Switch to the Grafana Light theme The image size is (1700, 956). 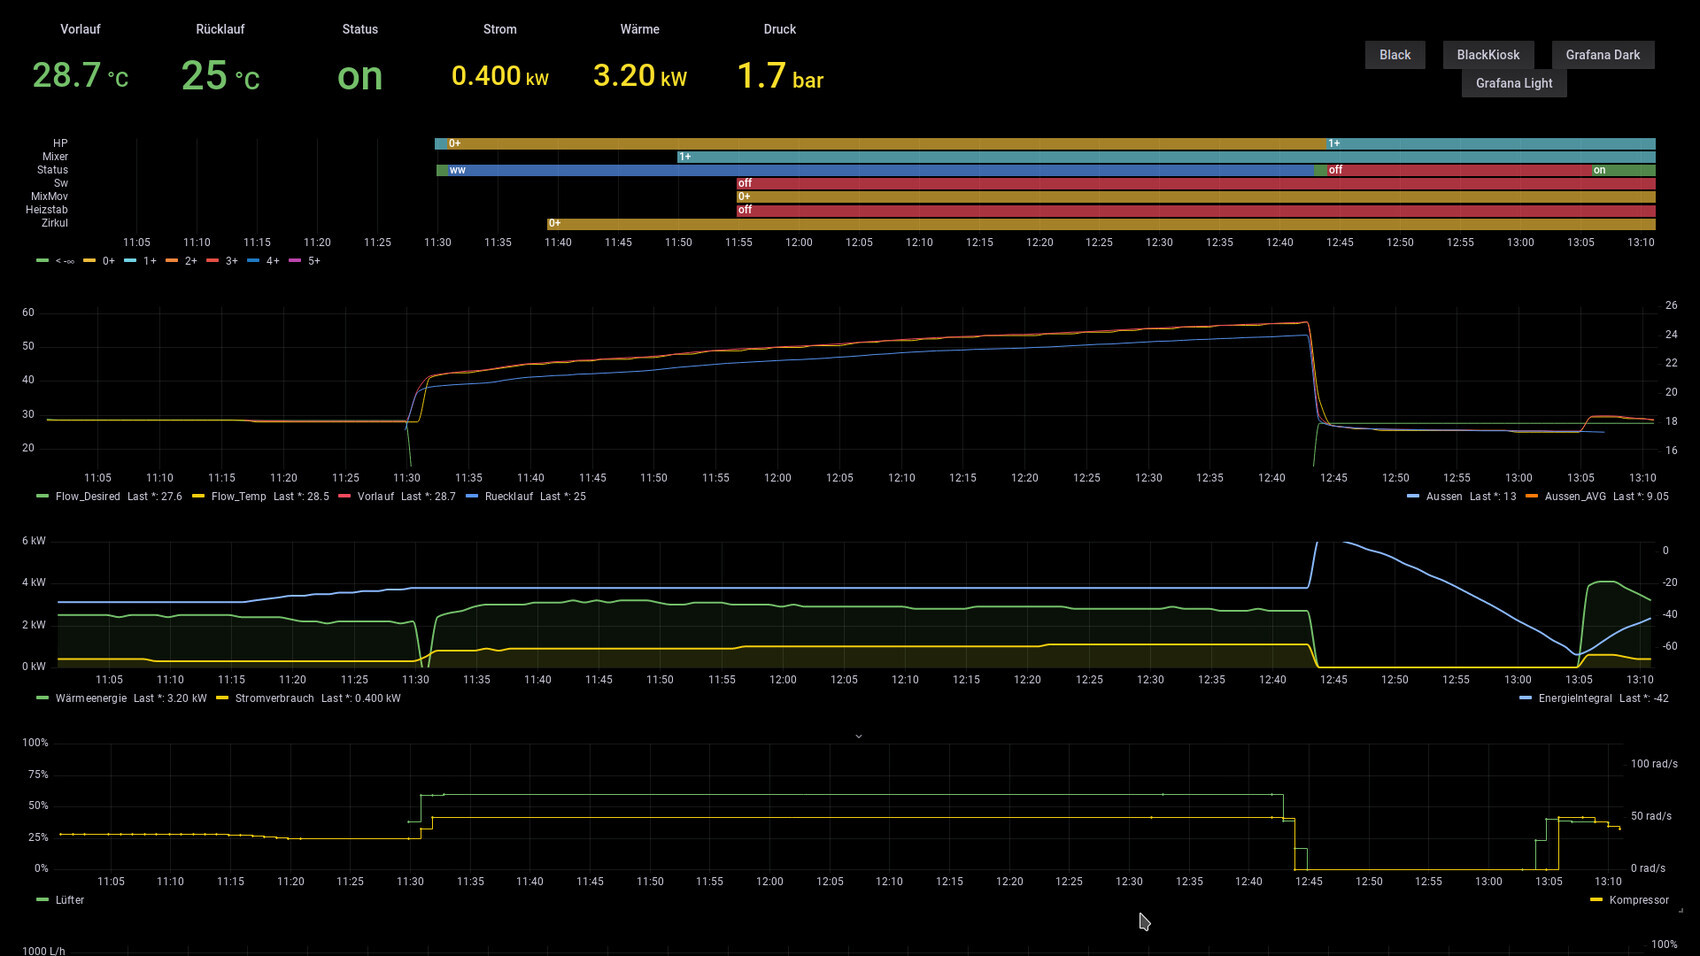coord(1513,83)
